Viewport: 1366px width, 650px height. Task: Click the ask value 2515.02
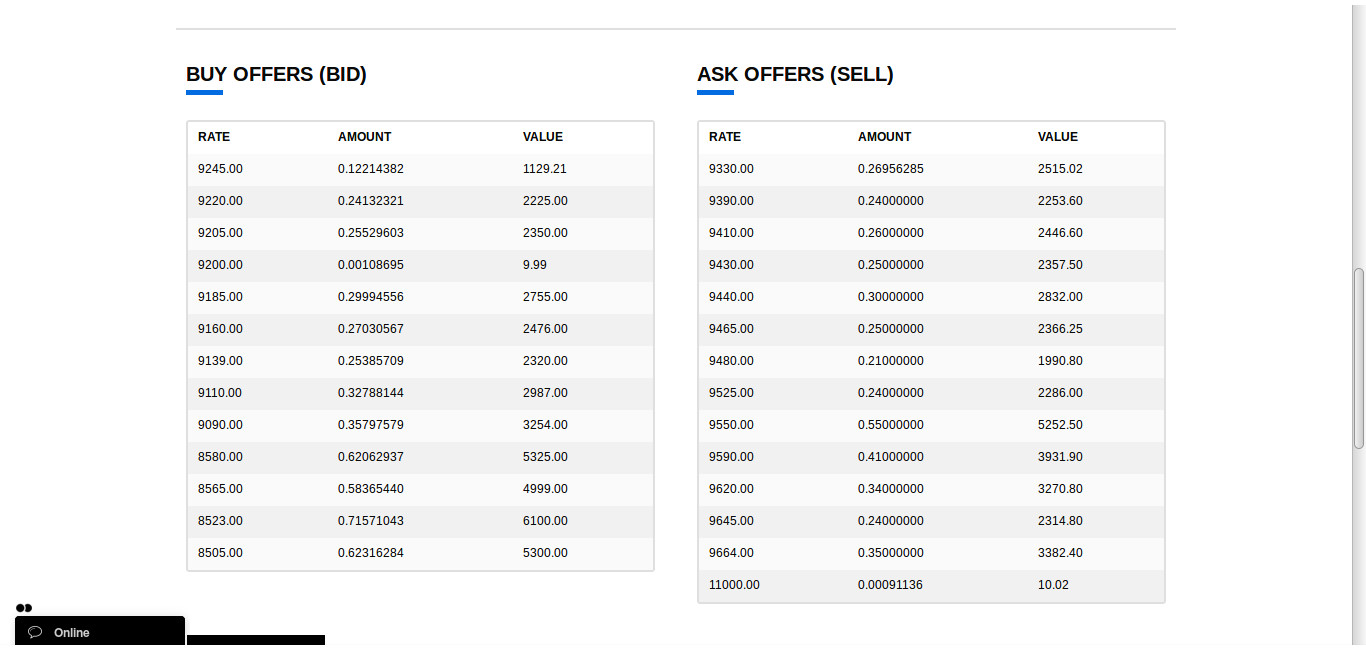[1060, 169]
